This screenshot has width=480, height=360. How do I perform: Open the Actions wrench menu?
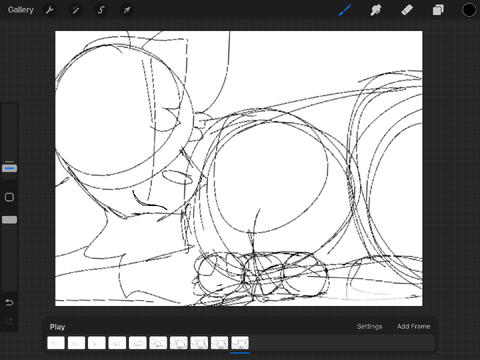50,10
